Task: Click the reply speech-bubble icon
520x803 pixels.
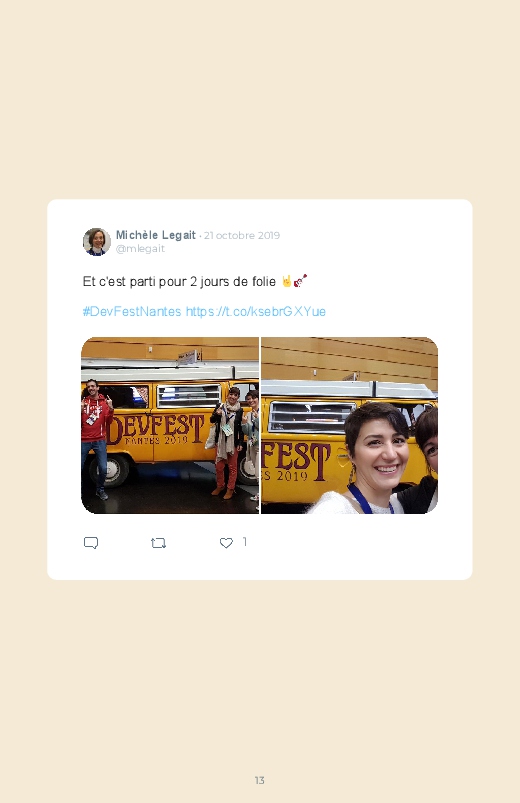Action: [91, 543]
